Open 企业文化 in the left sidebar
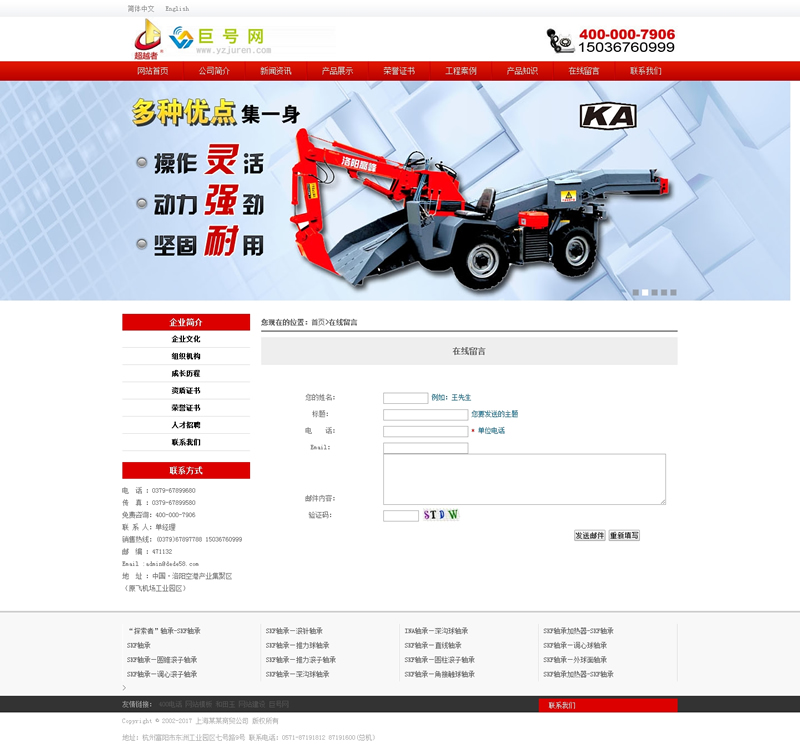This screenshot has width=800, height=746. [186, 339]
